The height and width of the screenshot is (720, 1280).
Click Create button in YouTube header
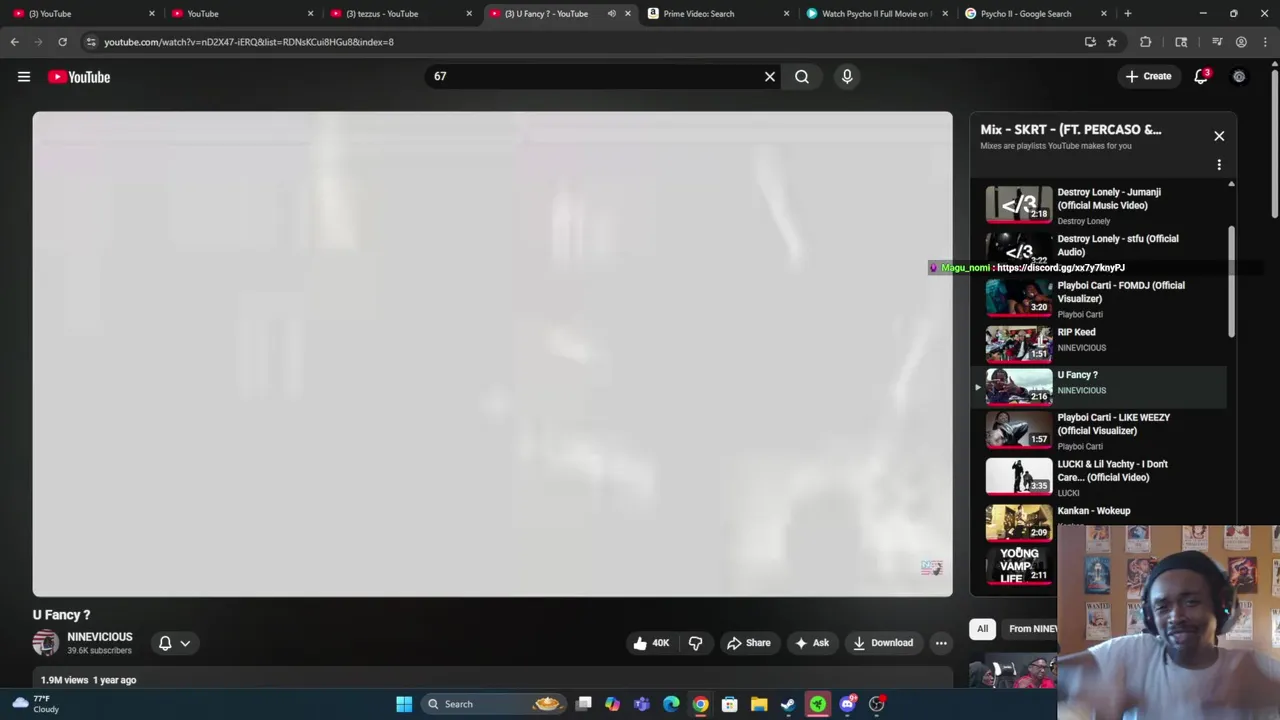pos(1148,76)
